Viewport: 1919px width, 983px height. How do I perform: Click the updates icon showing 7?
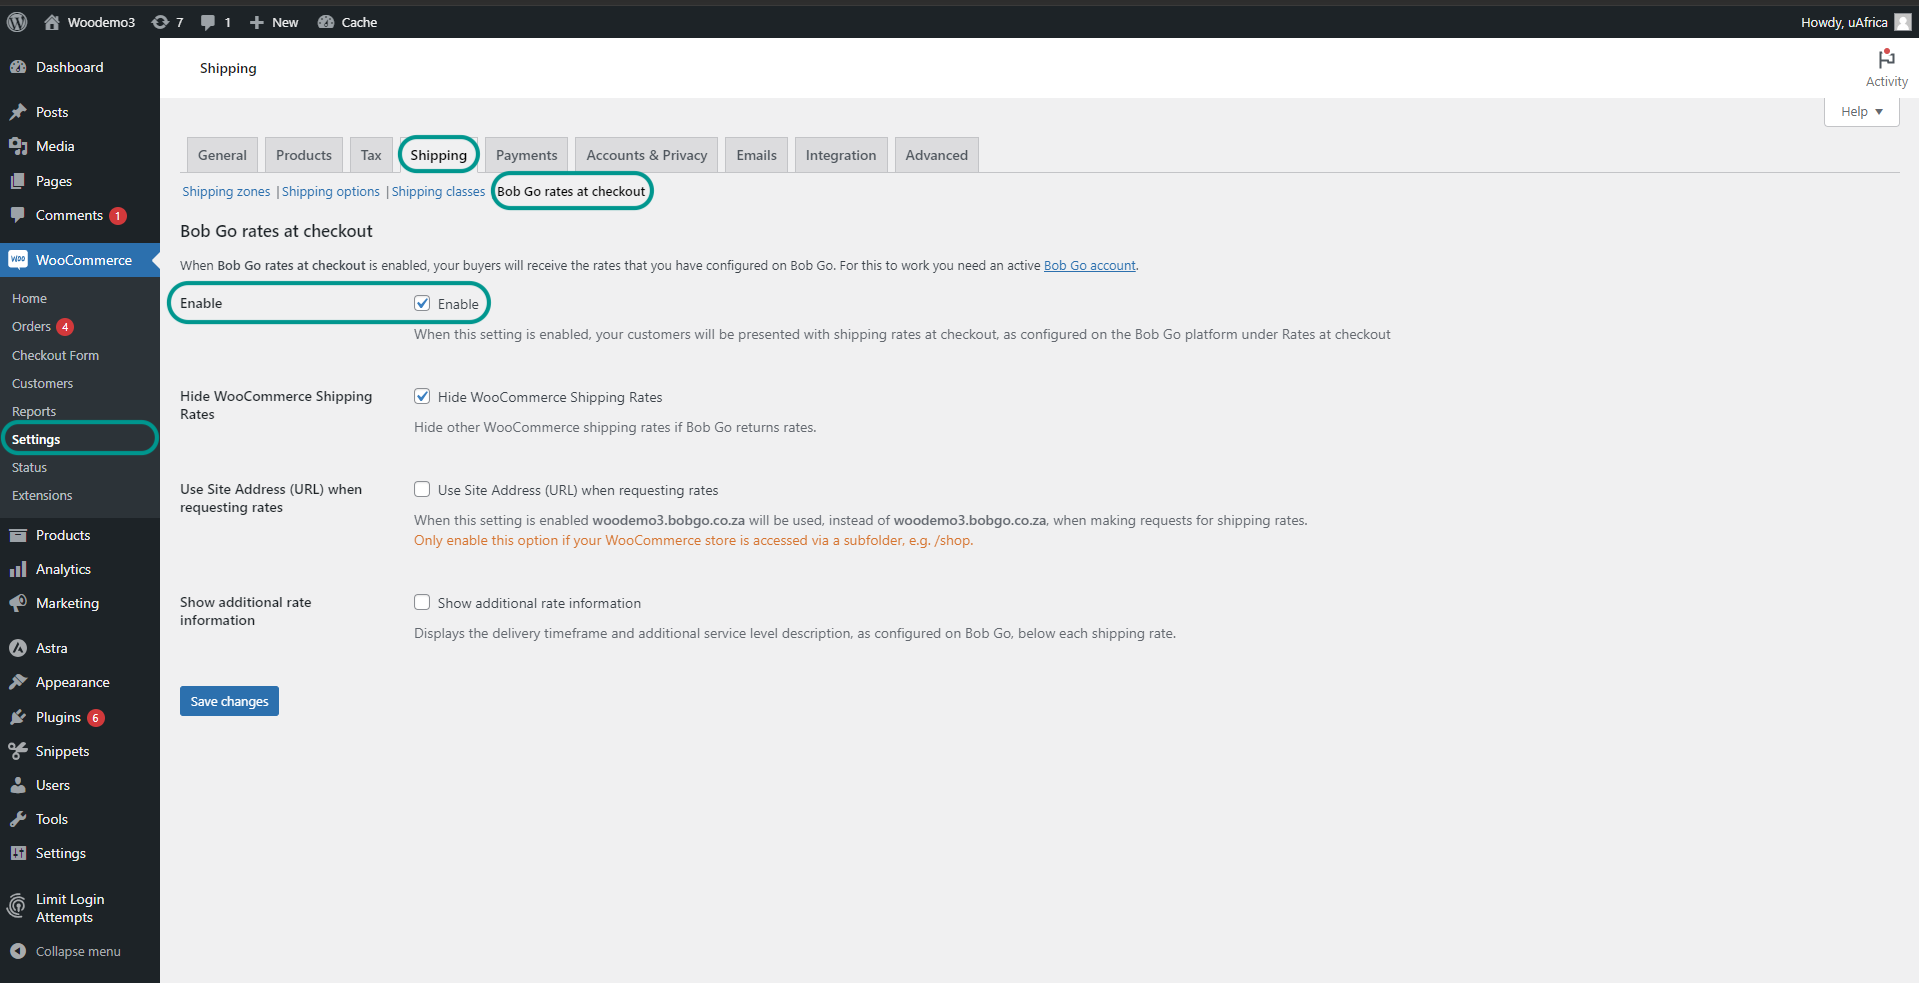click(160, 22)
